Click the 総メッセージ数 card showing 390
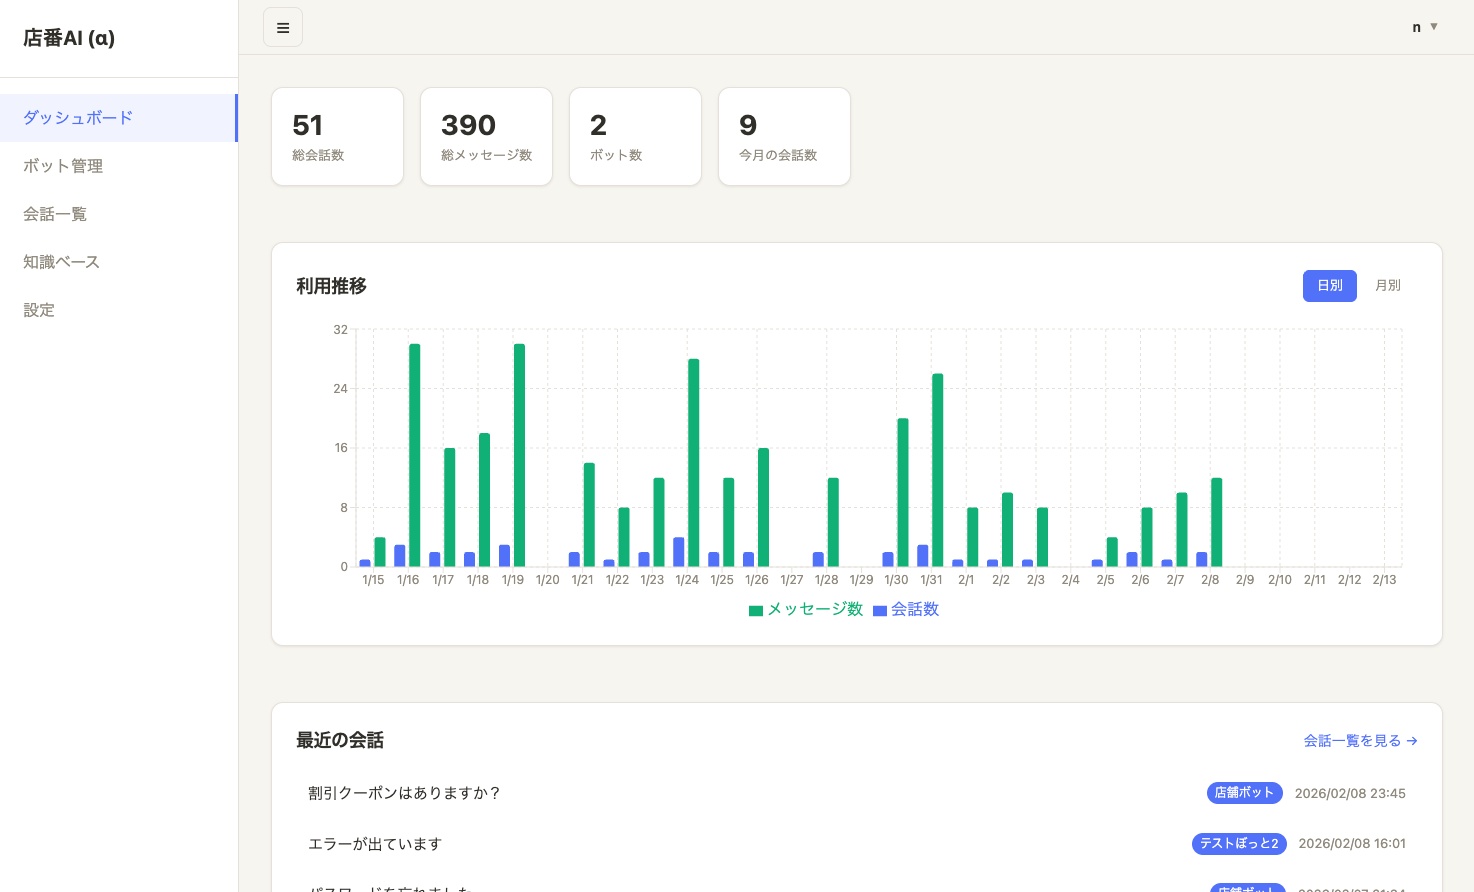This screenshot has height=892, width=1474. [486, 136]
